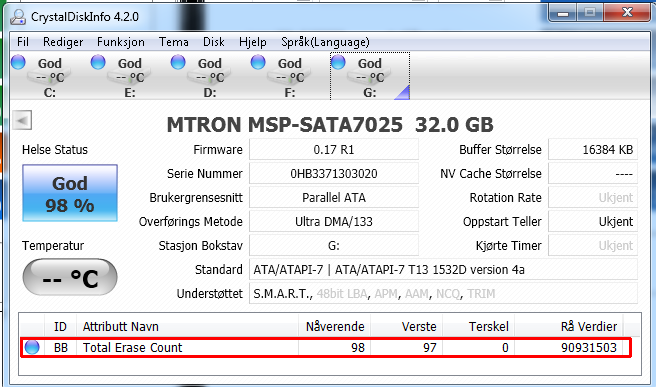This screenshot has width=656, height=387.
Task: Click the Nåverende column header
Action: click(x=334, y=326)
